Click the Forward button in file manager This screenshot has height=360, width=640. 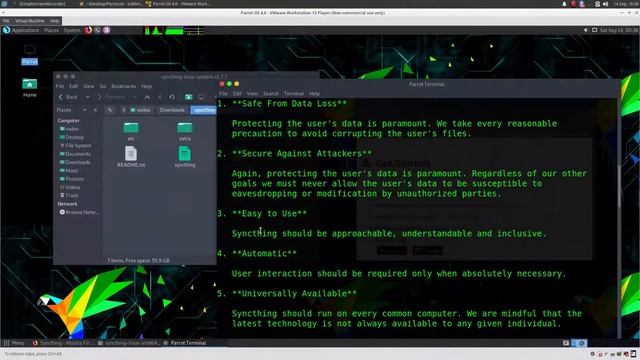tap(111, 97)
